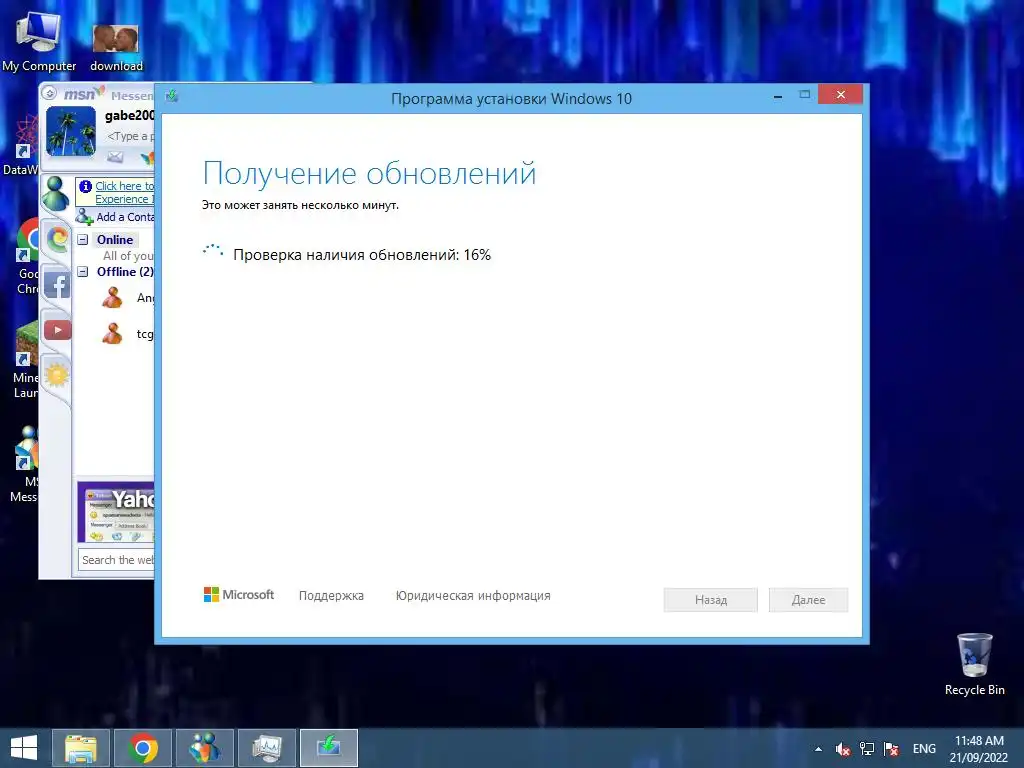Open the network tray icon
Screen dimensions: 1024x768
click(x=867, y=749)
